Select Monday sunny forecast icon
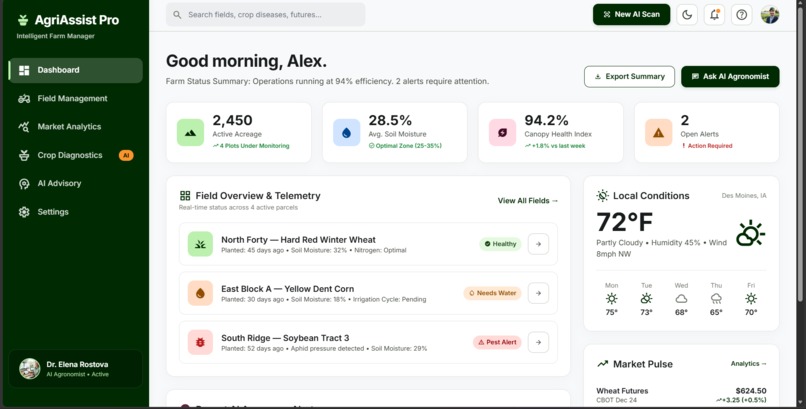Viewport: 806px width, 409px height. click(x=611, y=299)
